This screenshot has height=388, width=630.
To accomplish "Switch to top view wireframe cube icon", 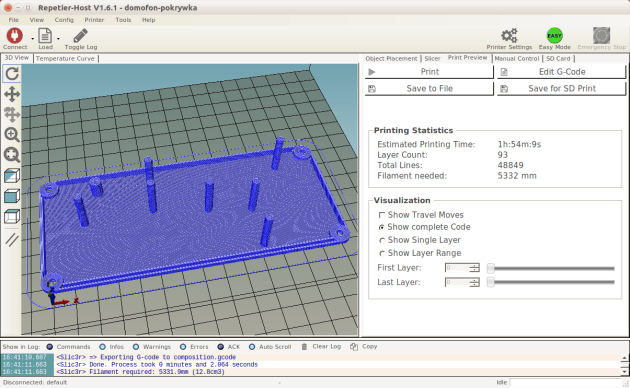I will pyautogui.click(x=12, y=216).
